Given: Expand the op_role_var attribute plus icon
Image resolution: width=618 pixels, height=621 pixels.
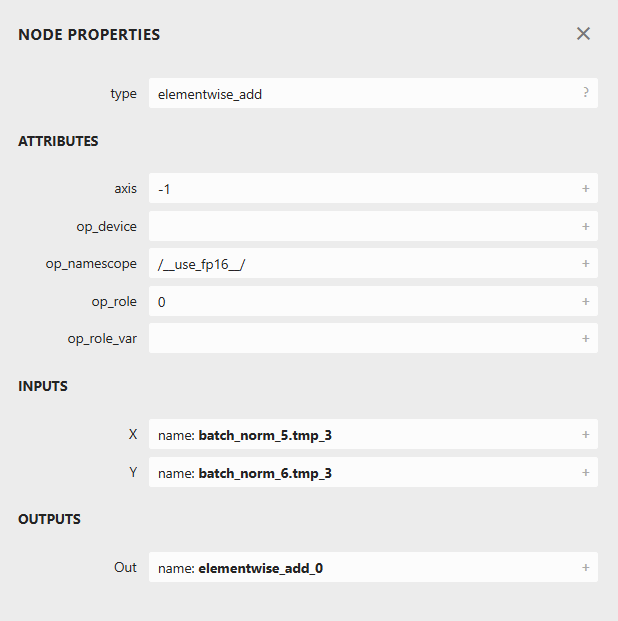Looking at the screenshot, I should click(x=585, y=339).
